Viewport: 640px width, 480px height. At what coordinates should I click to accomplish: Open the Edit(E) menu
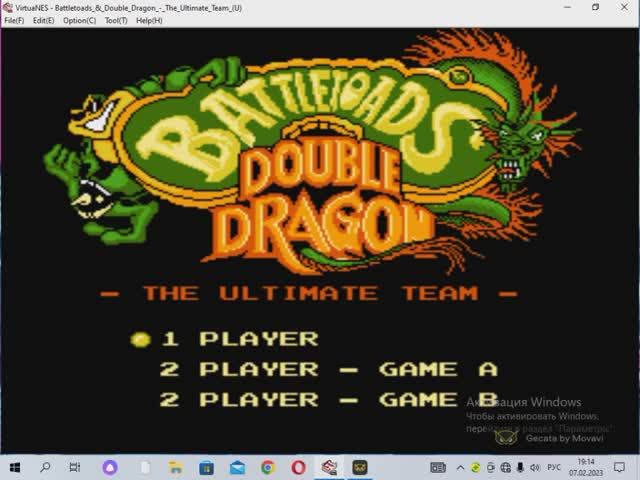coord(43,20)
